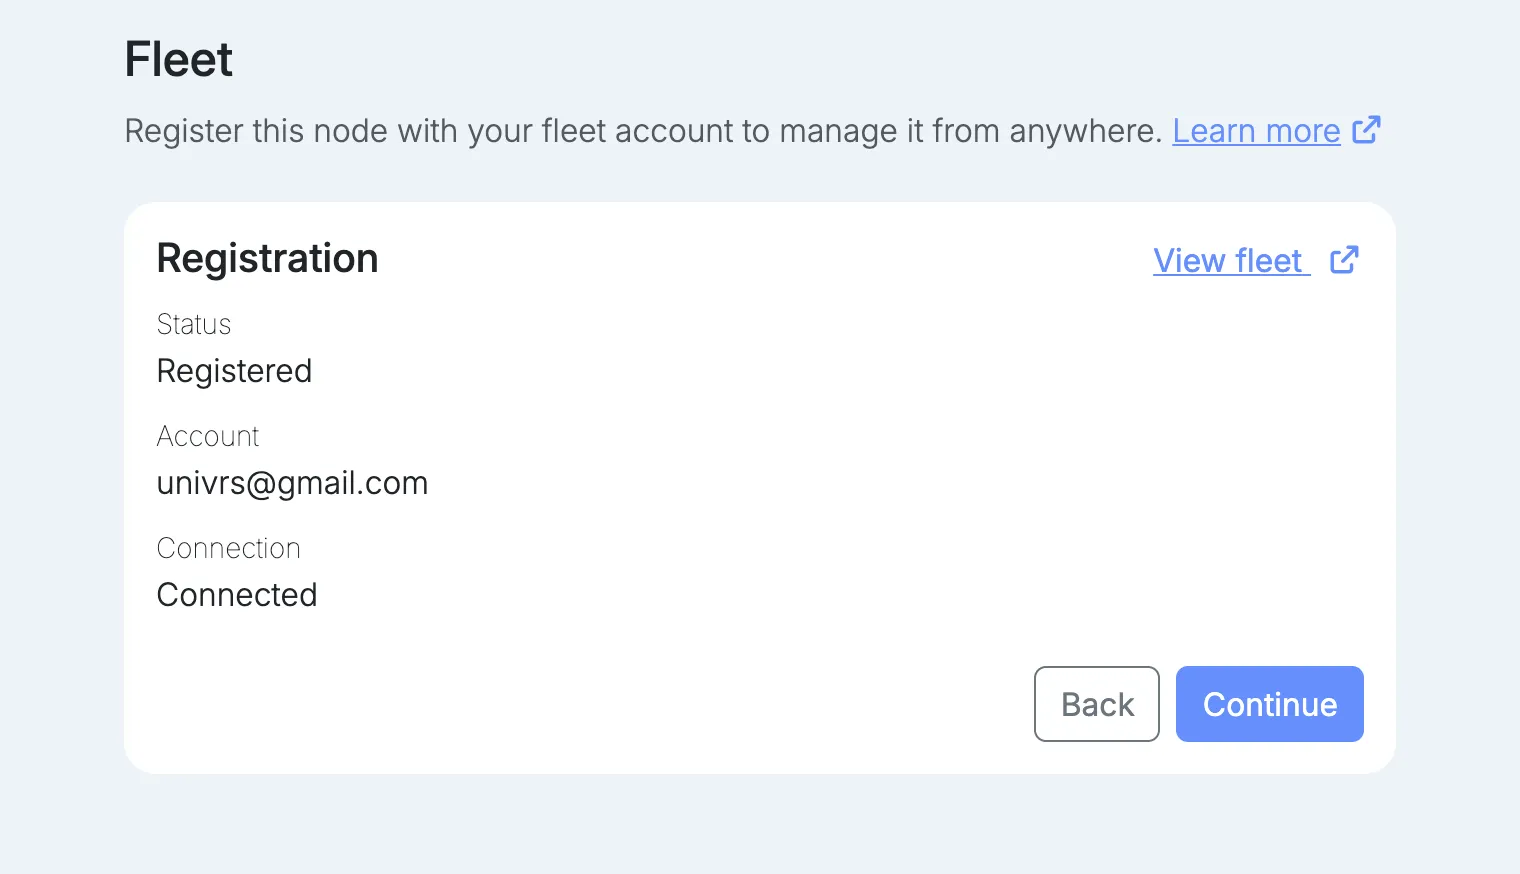This screenshot has width=1520, height=874.
Task: Select the univrs@gmail.com account email
Action: (293, 483)
